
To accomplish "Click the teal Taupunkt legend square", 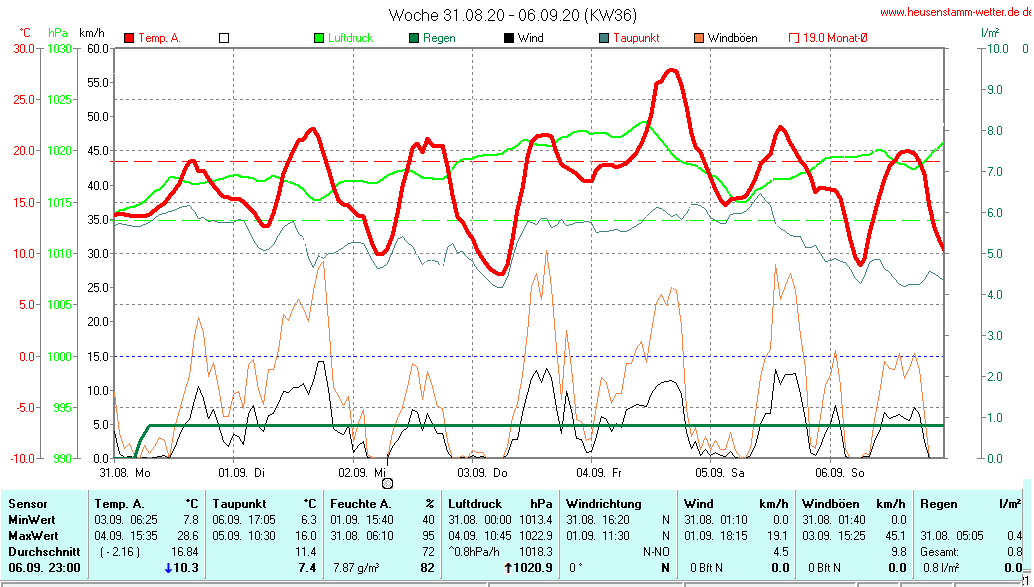I will pos(604,38).
